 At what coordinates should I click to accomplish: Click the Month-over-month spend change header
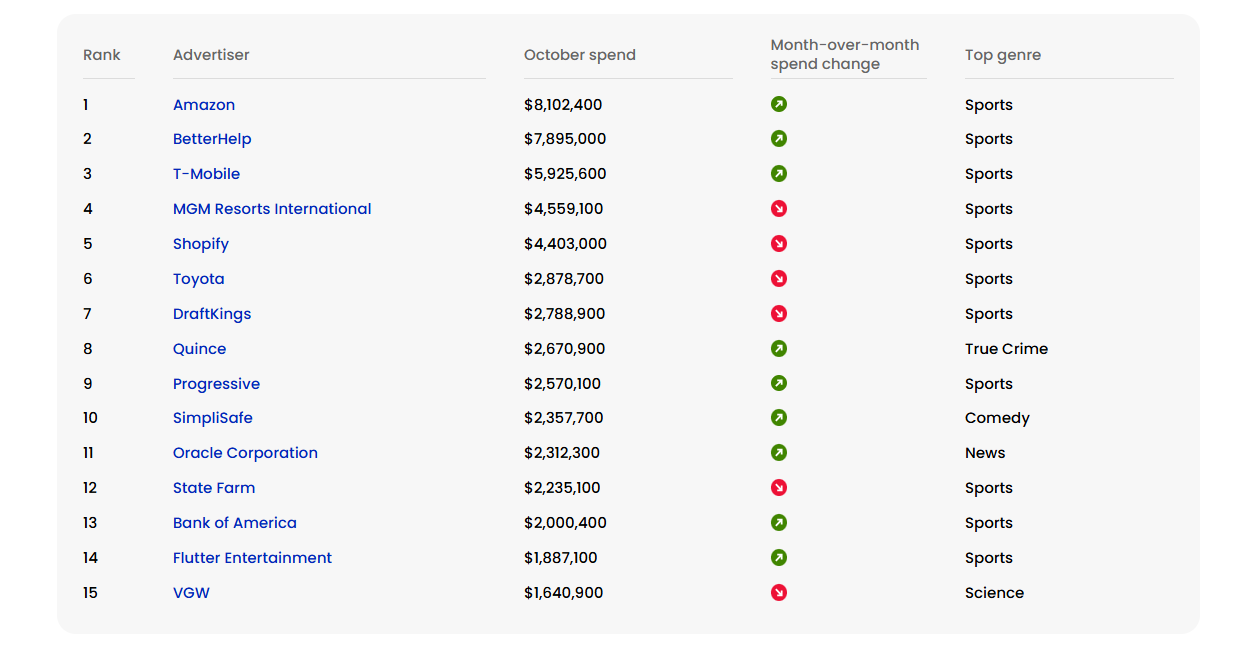(845, 54)
